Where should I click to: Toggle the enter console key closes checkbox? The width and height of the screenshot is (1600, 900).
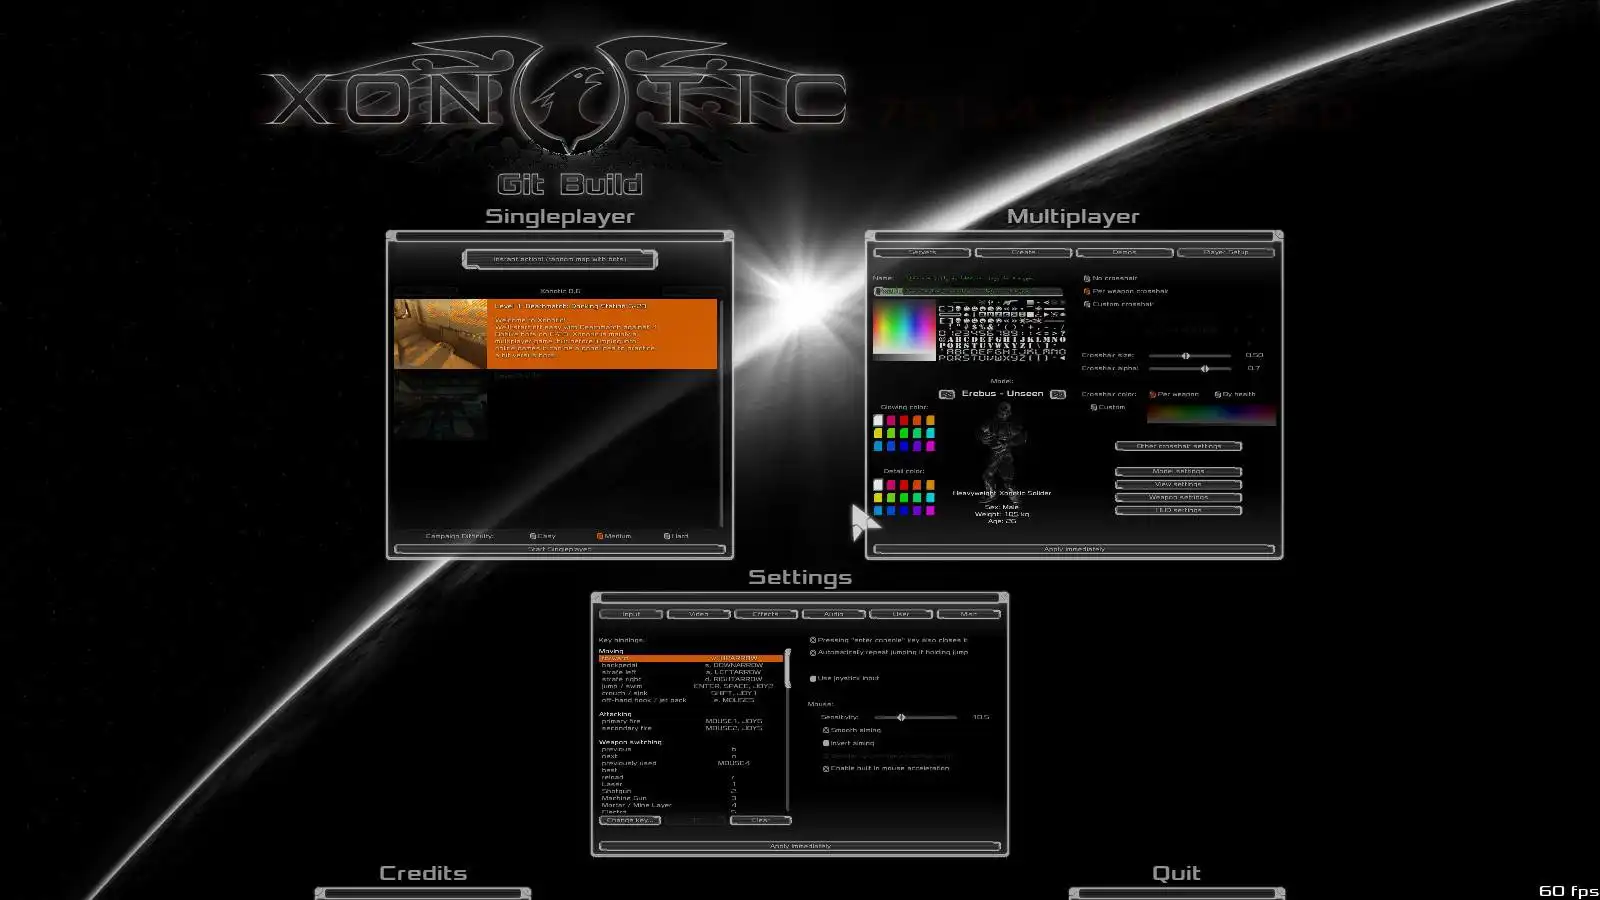point(813,640)
